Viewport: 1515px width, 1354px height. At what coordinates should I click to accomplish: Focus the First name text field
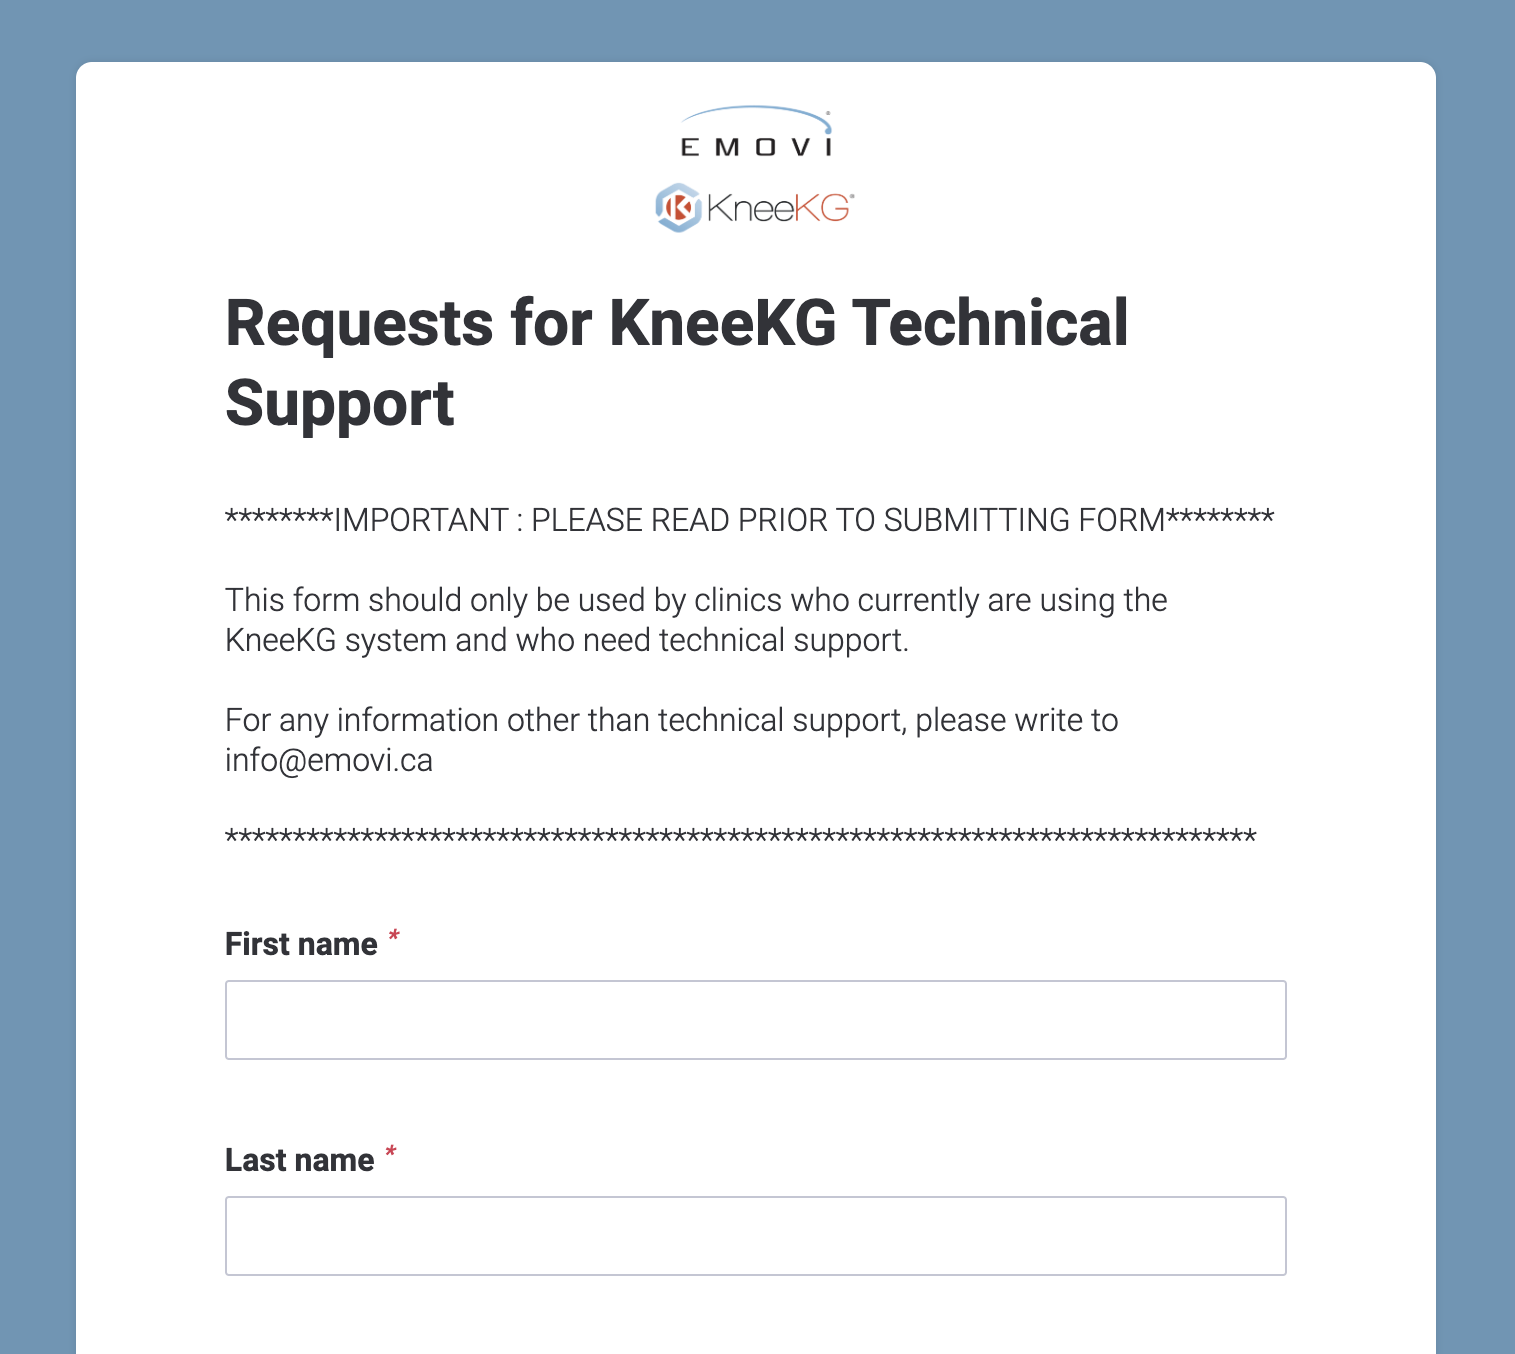coord(756,1020)
